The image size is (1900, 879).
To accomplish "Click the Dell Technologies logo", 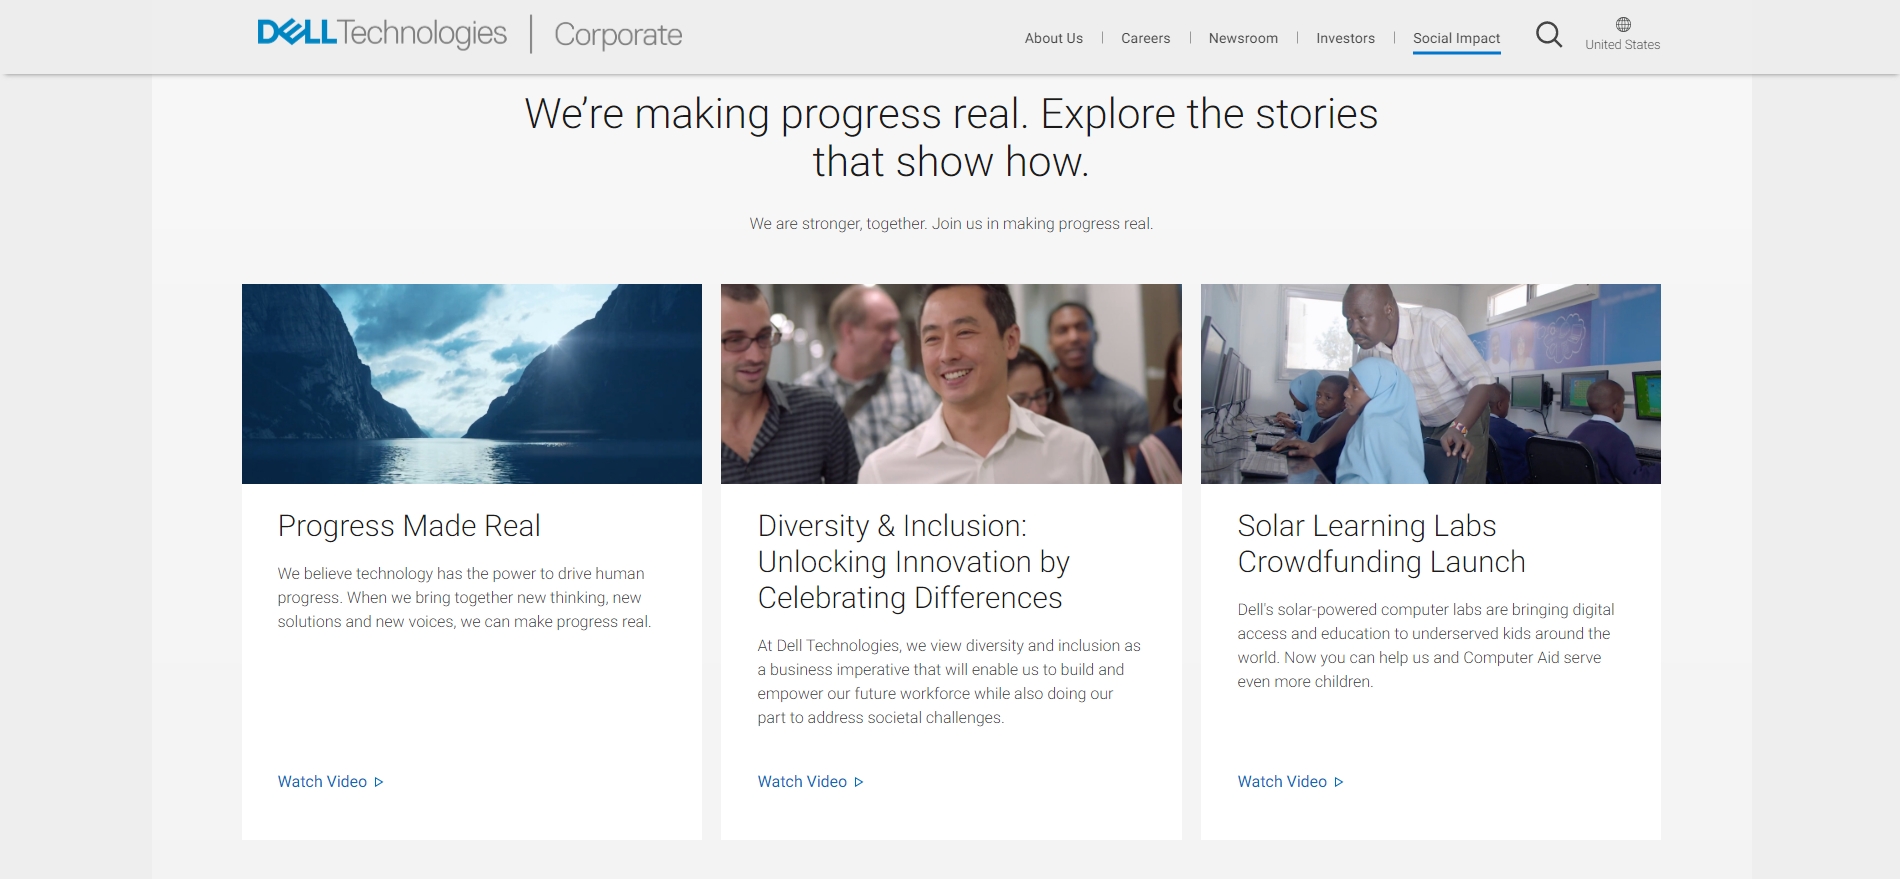I will pos(382,33).
